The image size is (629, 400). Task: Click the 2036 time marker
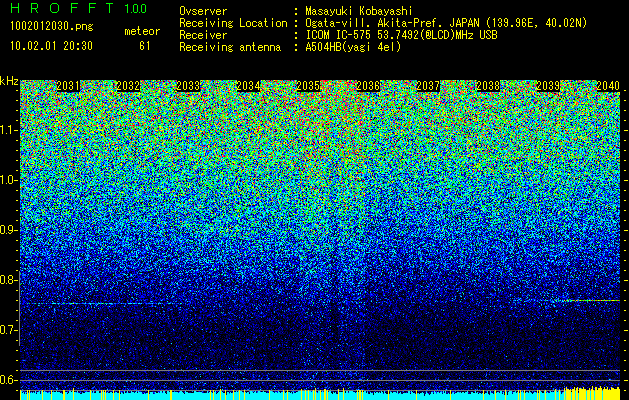pyautogui.click(x=368, y=86)
